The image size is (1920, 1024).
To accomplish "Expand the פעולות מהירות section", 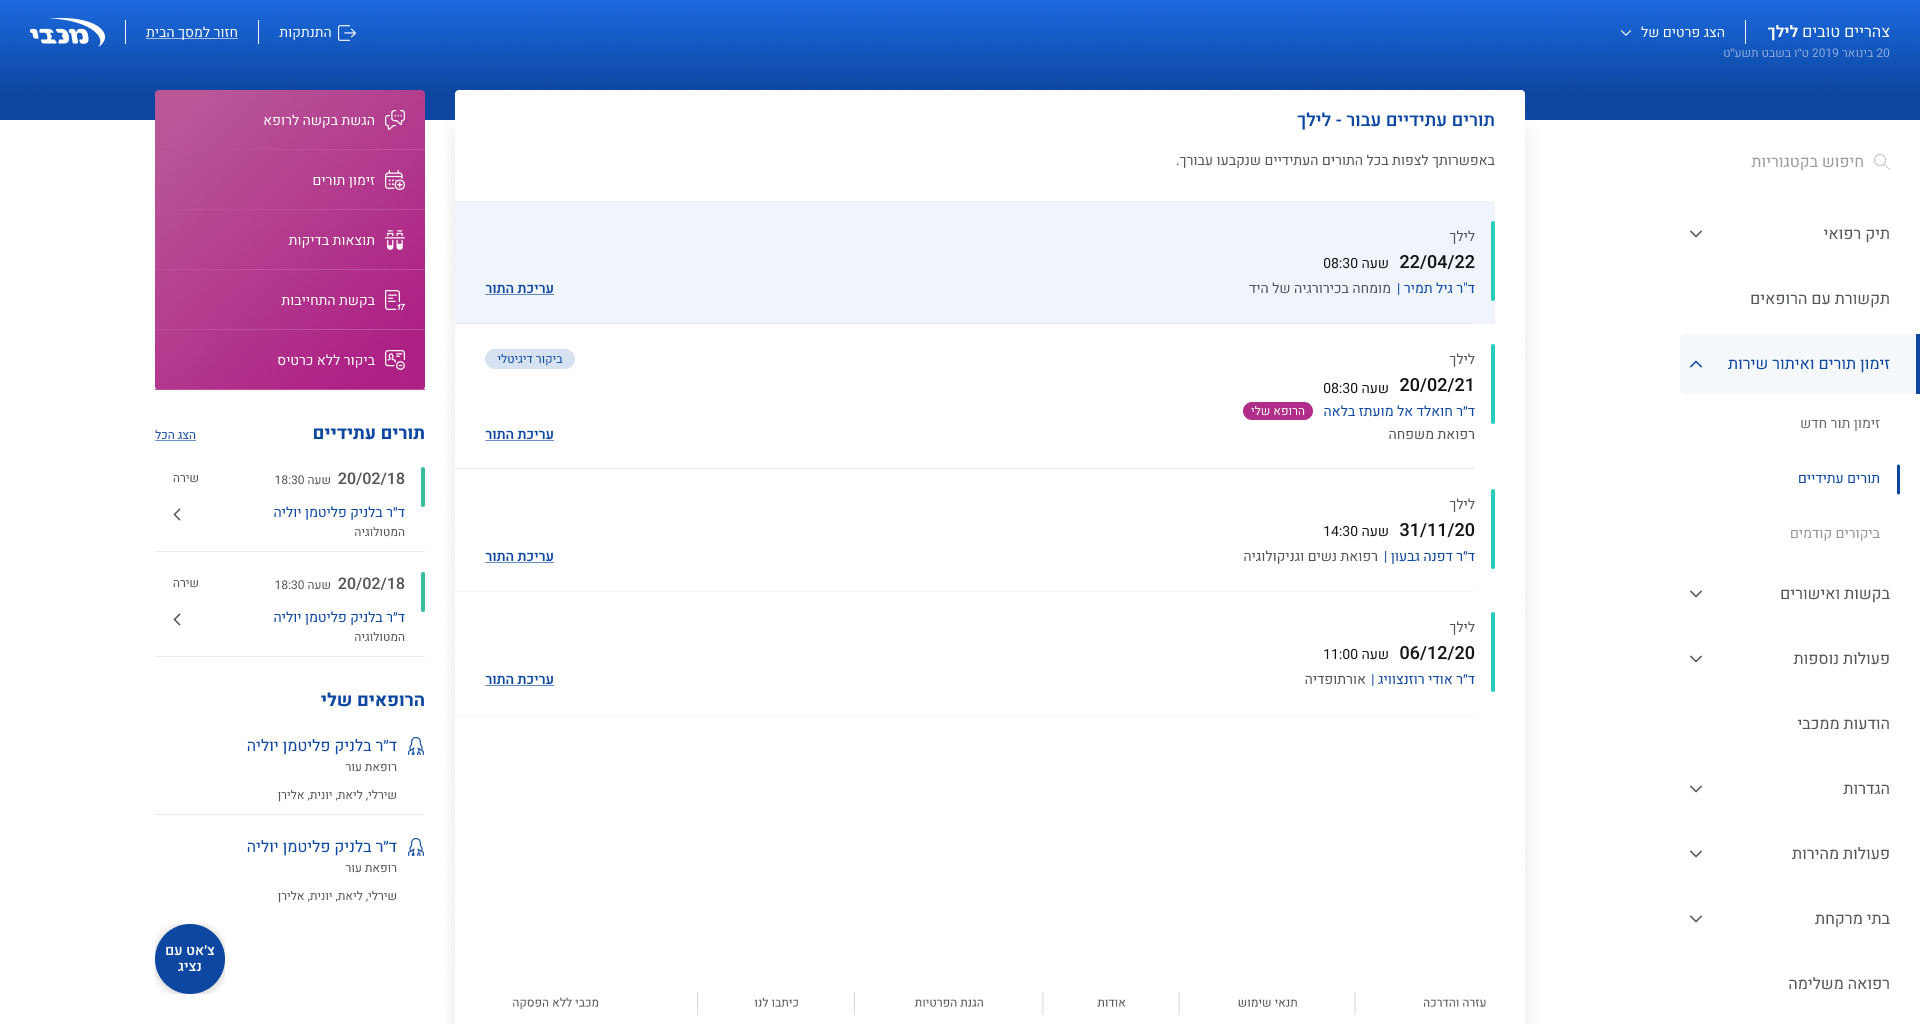I will point(1696,854).
